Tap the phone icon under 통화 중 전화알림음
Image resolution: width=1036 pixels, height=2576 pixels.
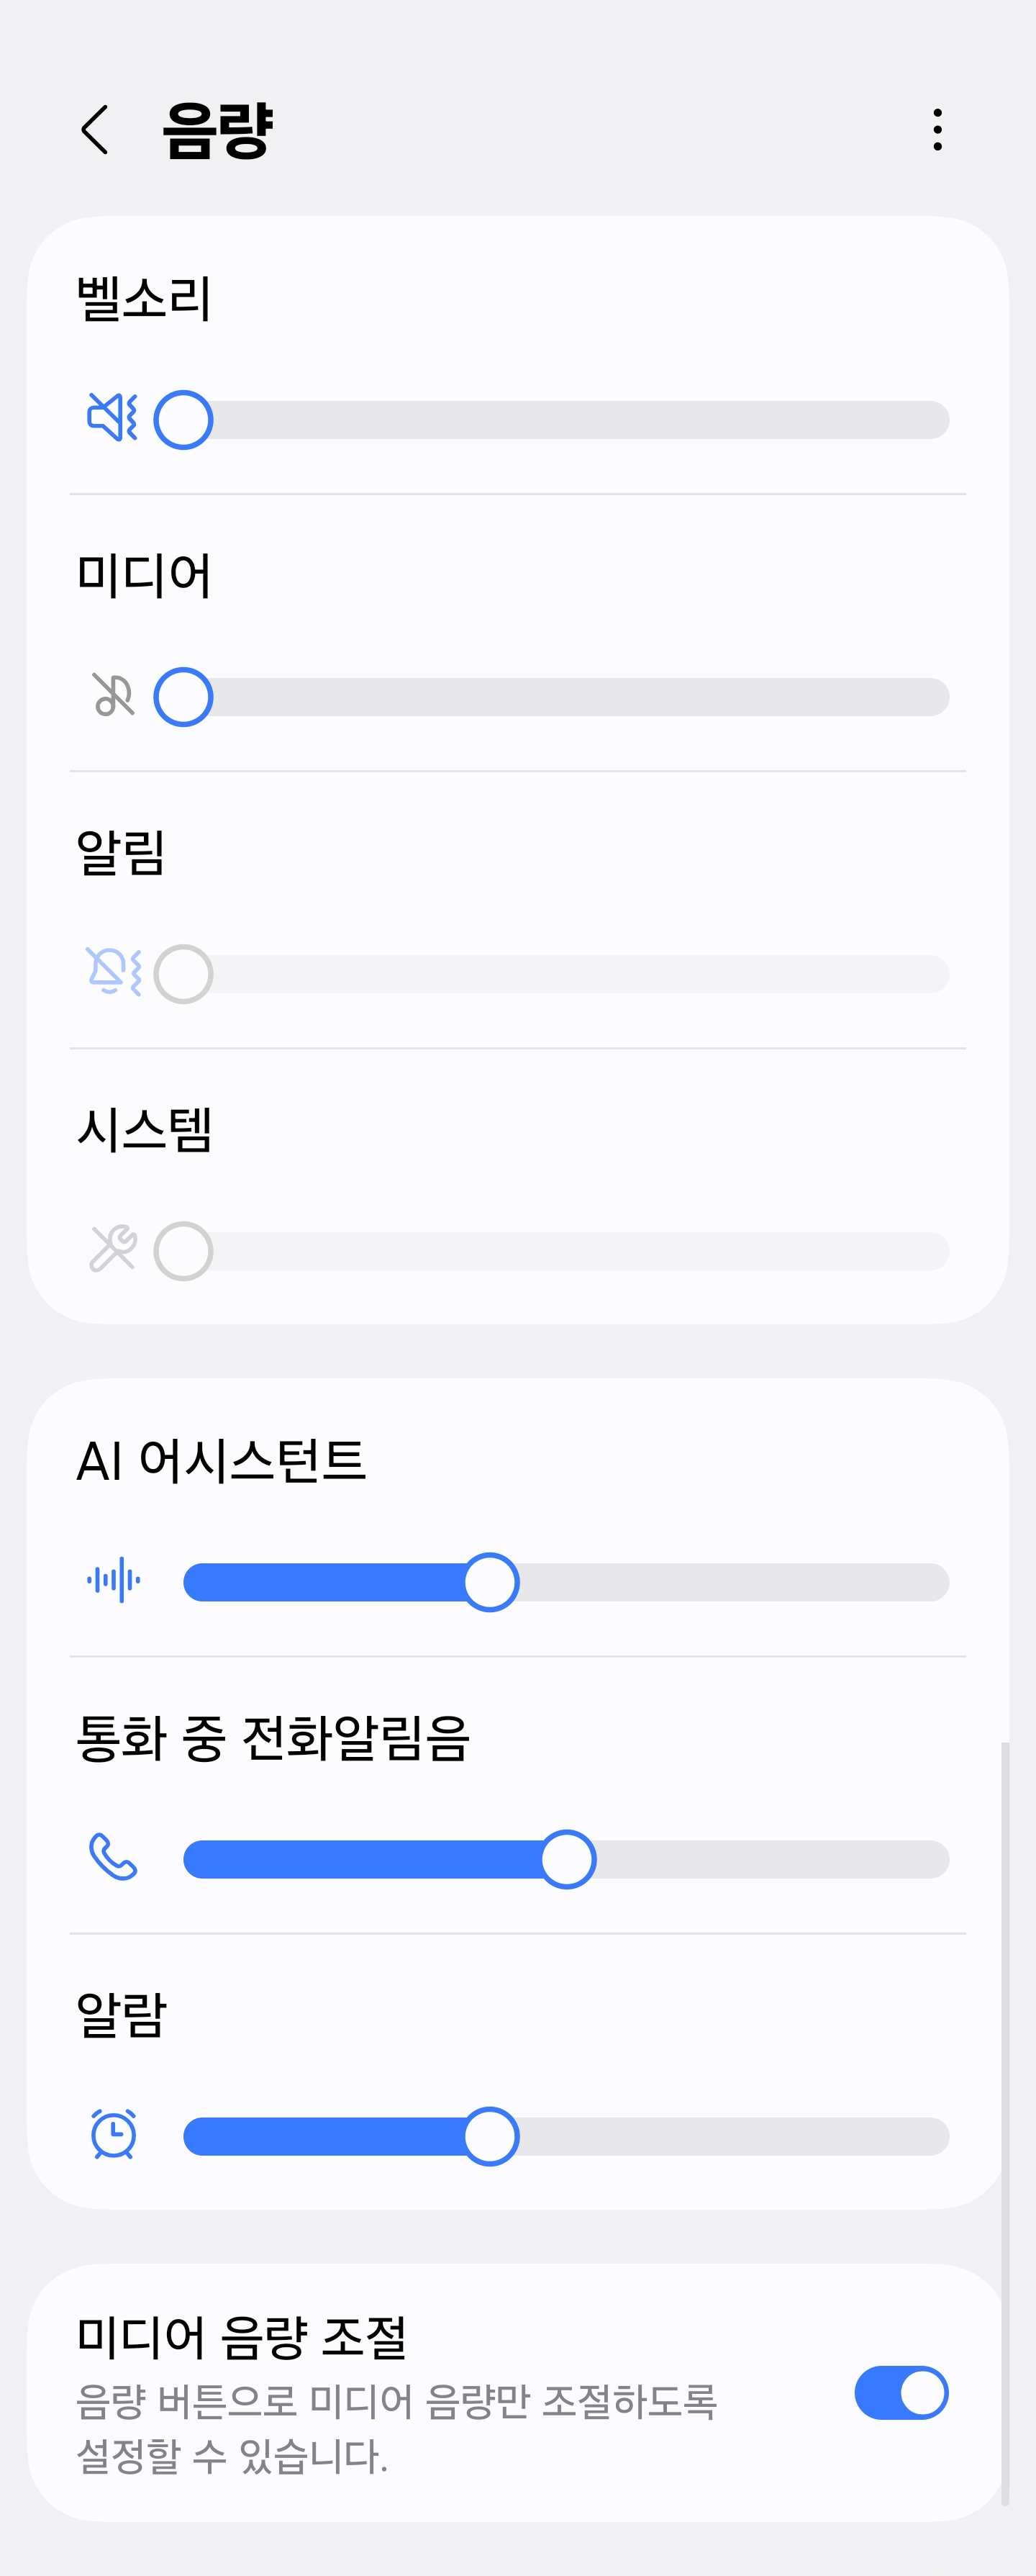(113, 1857)
